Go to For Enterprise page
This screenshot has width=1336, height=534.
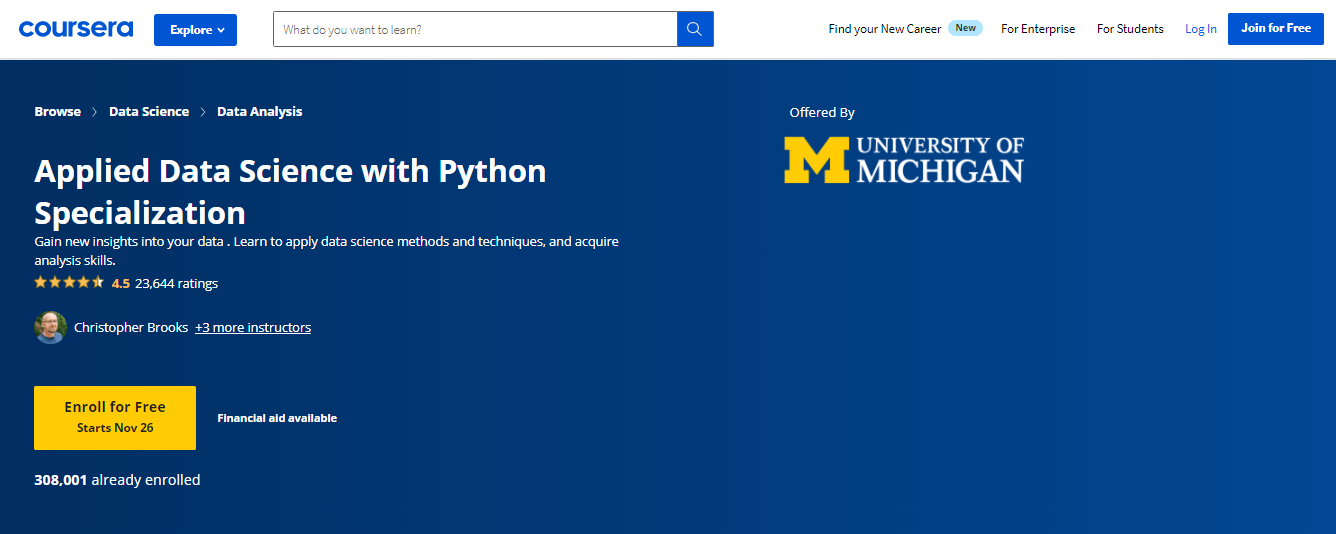pos(1038,29)
